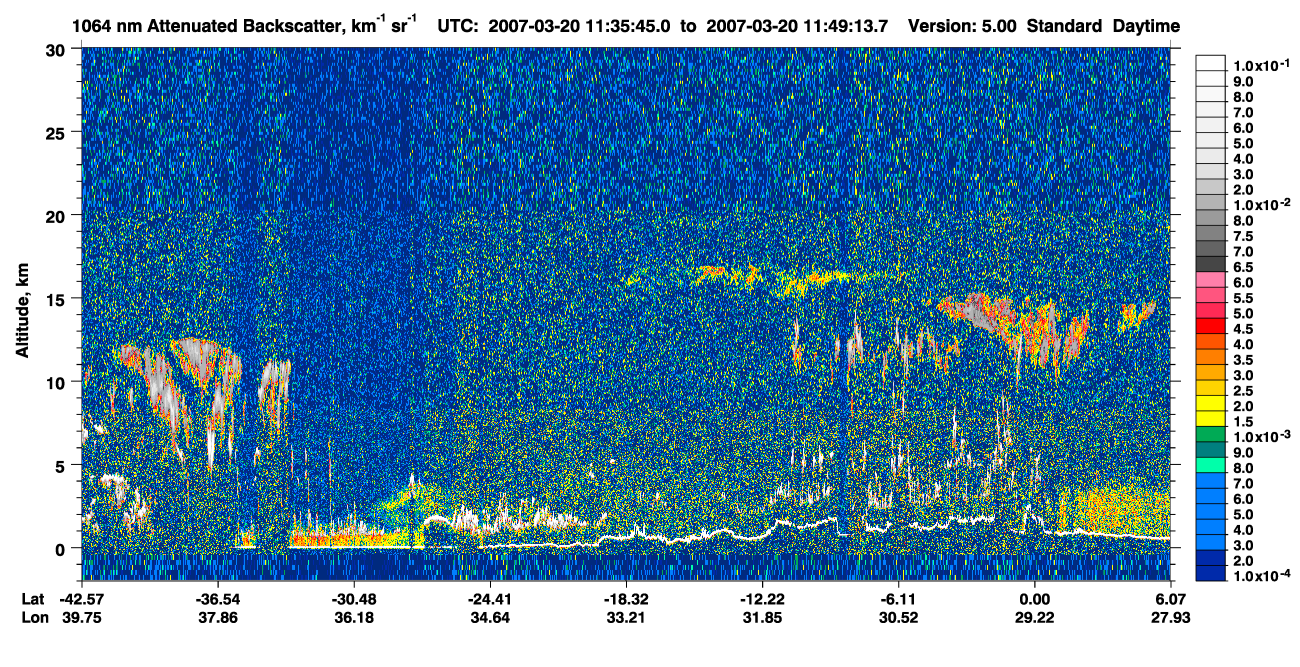Click the longitude value '27.93'
This screenshot has width=1300, height=667.
(1171, 617)
